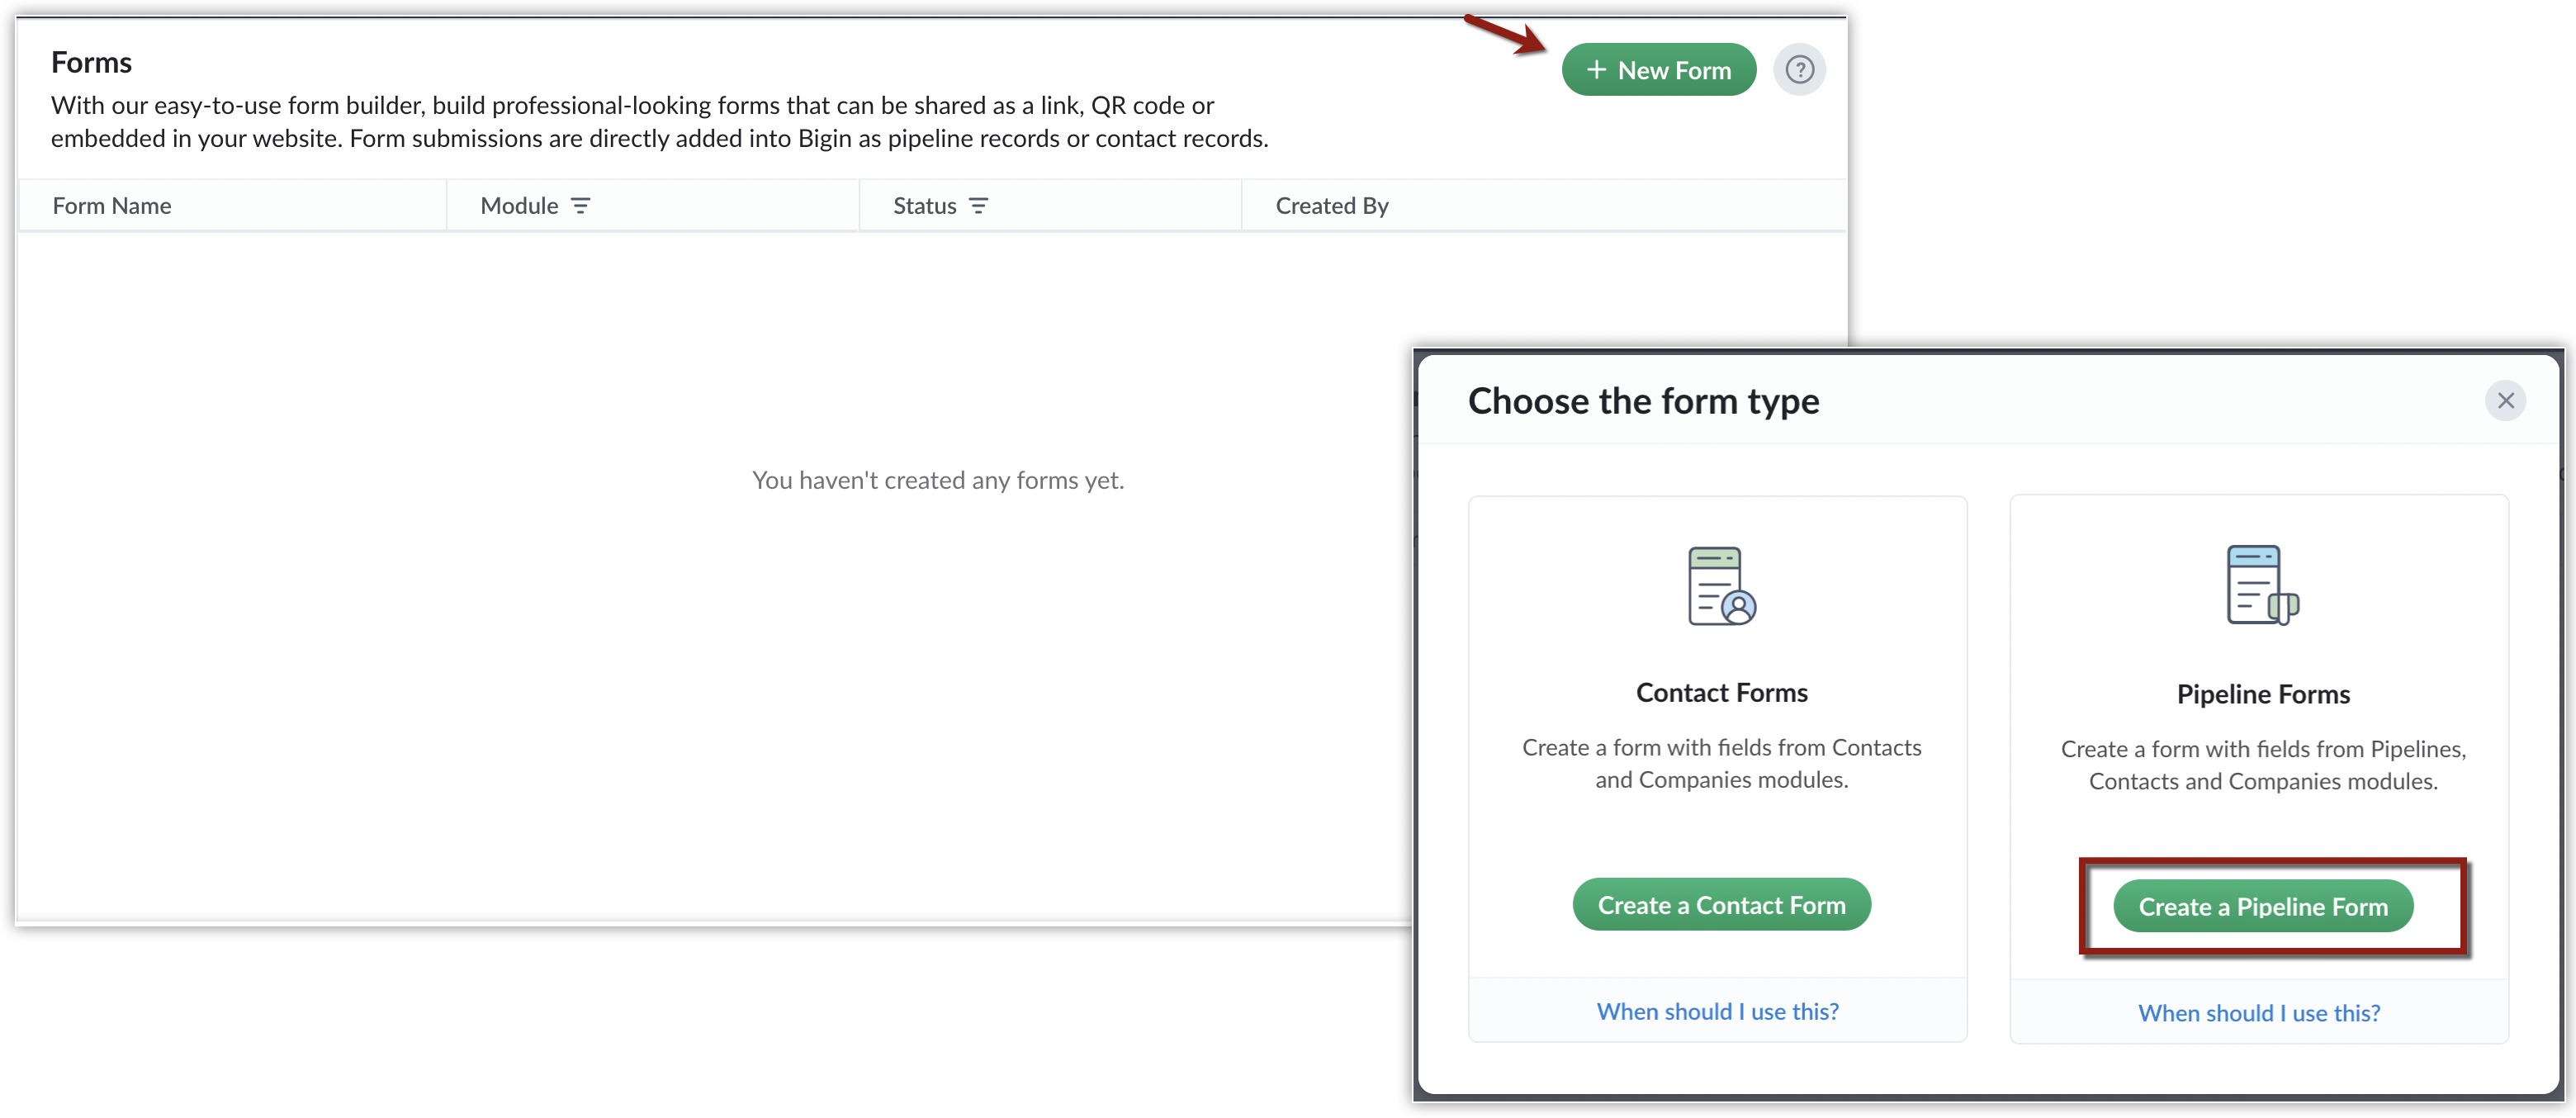Image resolution: width=2576 pixels, height=1118 pixels.
Task: Click the empty forms list message
Action: (x=937, y=481)
